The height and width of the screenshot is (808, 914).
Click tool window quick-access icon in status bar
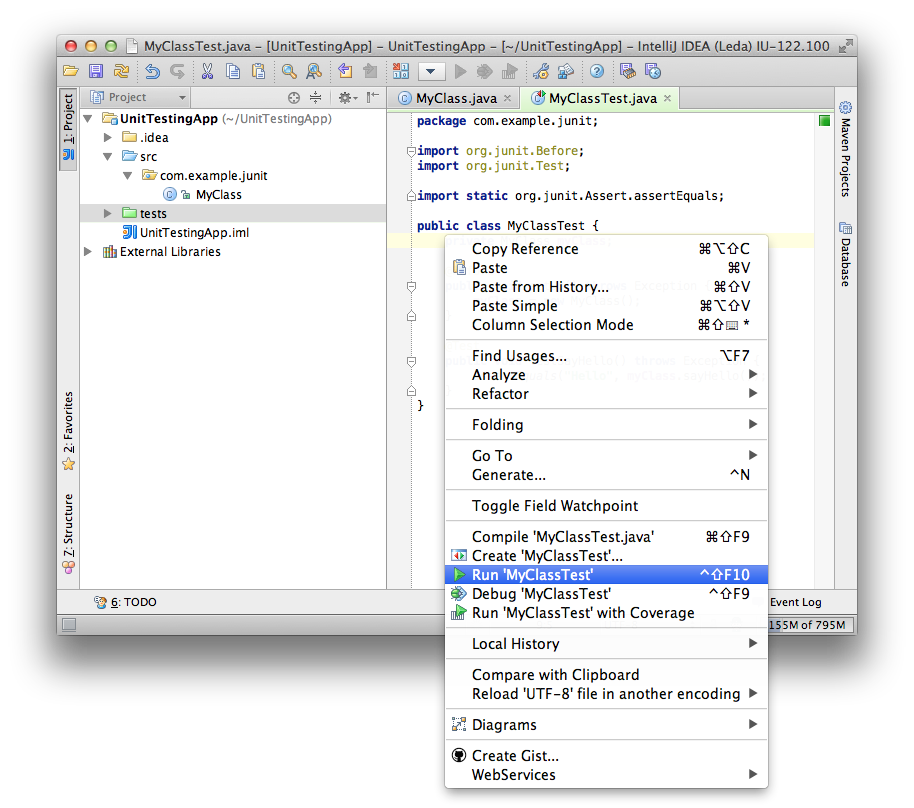[x=69, y=625]
